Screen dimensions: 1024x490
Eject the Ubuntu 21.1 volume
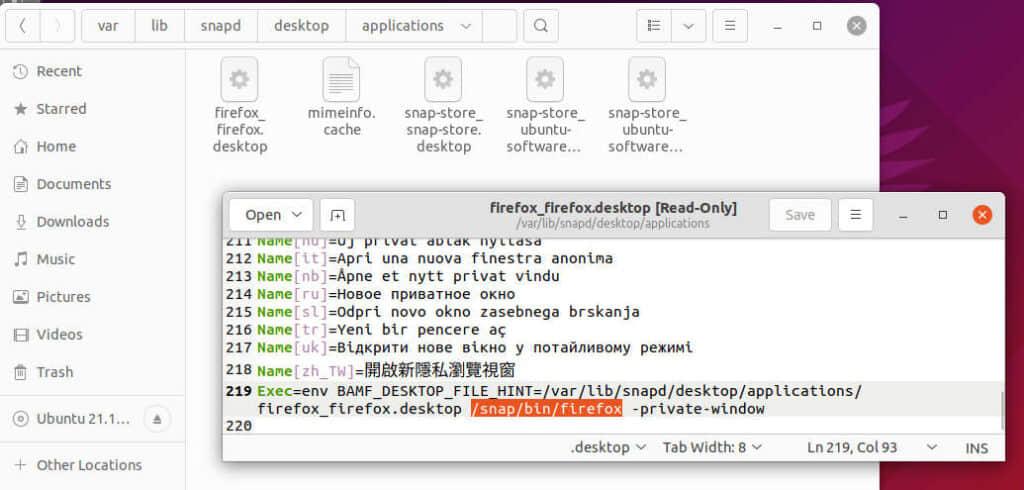tap(158, 418)
